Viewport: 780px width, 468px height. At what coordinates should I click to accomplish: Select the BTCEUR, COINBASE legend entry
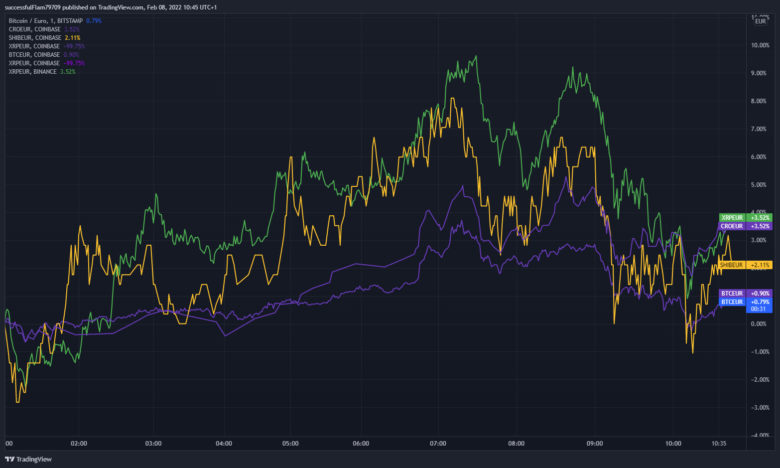tap(33, 54)
